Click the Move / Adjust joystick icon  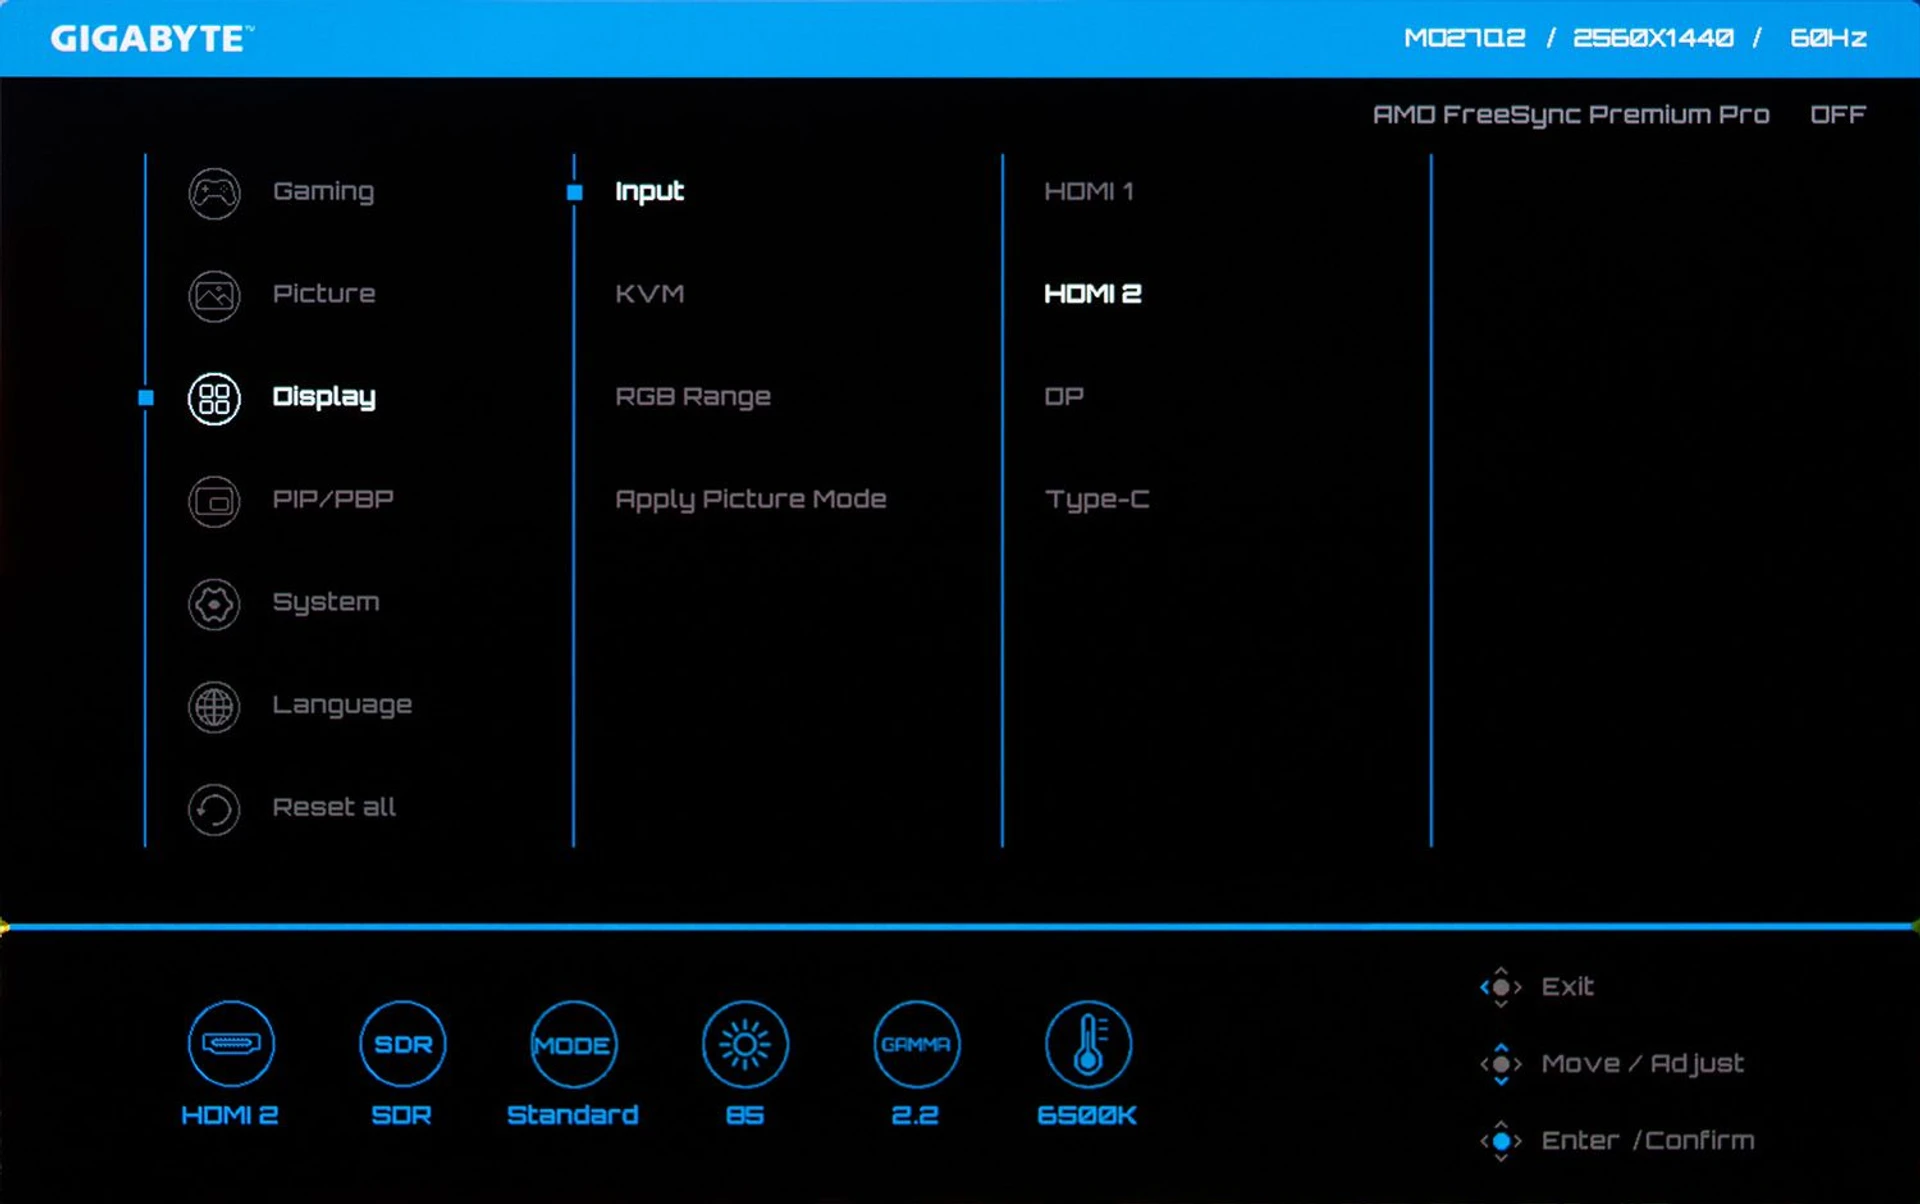tap(1501, 1064)
